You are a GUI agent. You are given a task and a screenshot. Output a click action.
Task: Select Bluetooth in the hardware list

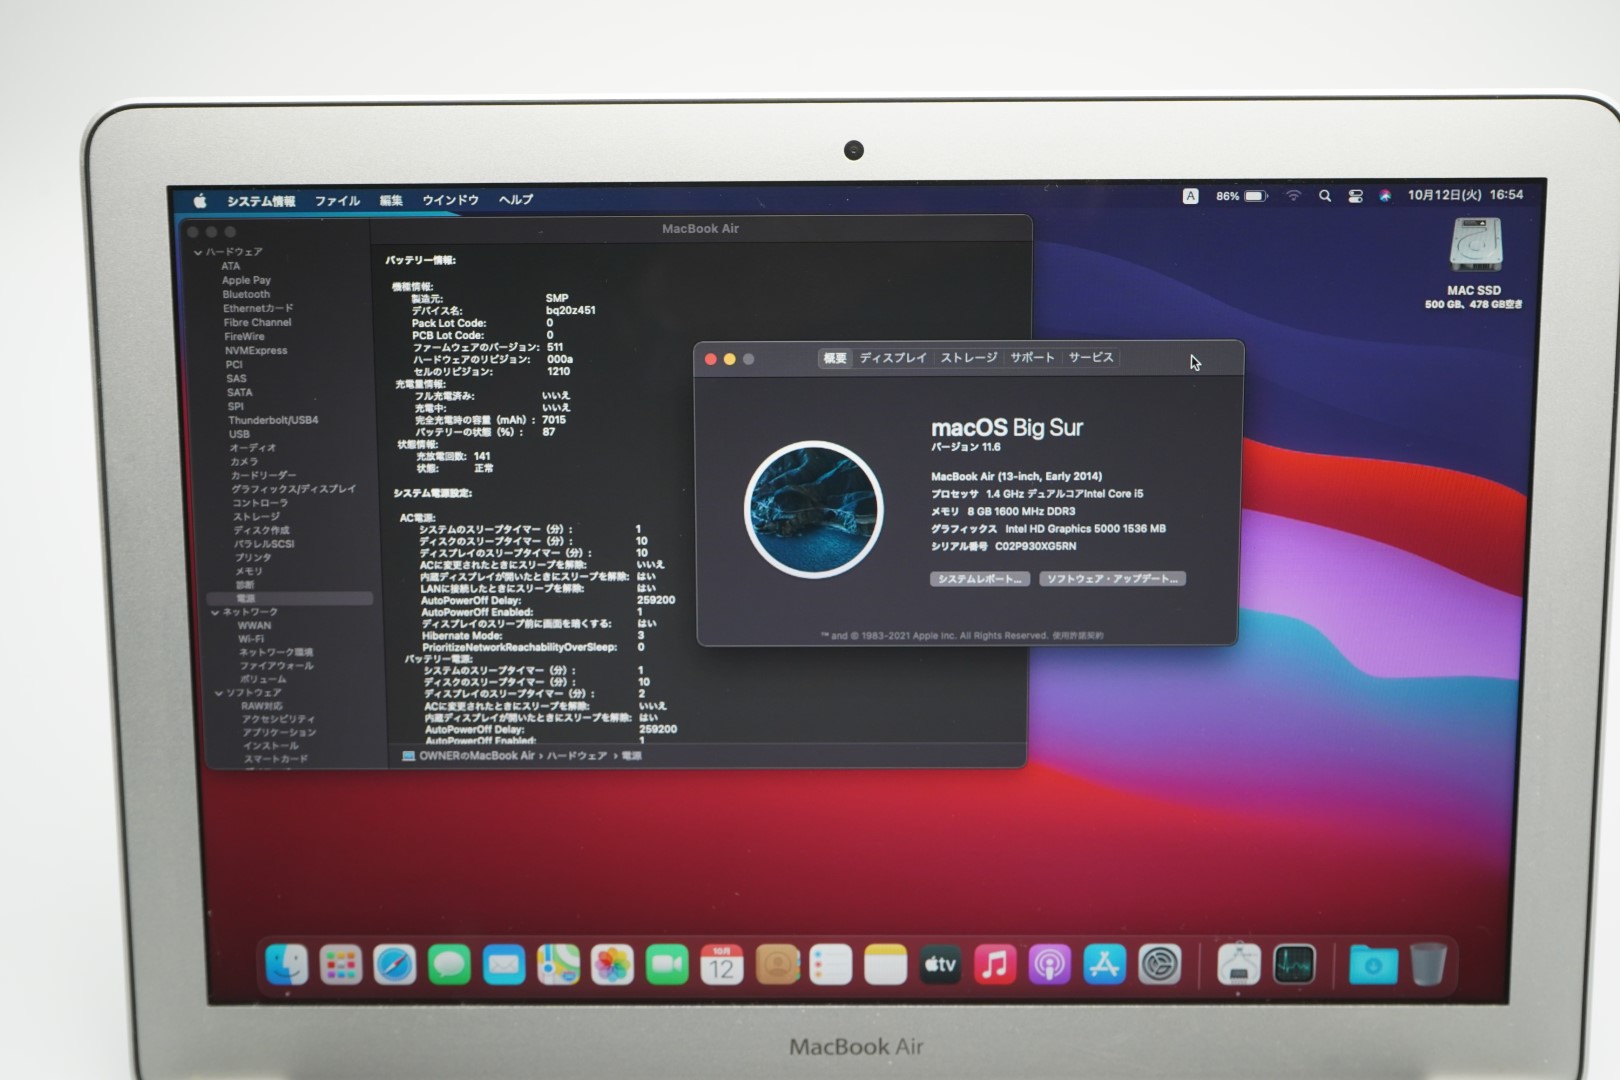(x=246, y=295)
